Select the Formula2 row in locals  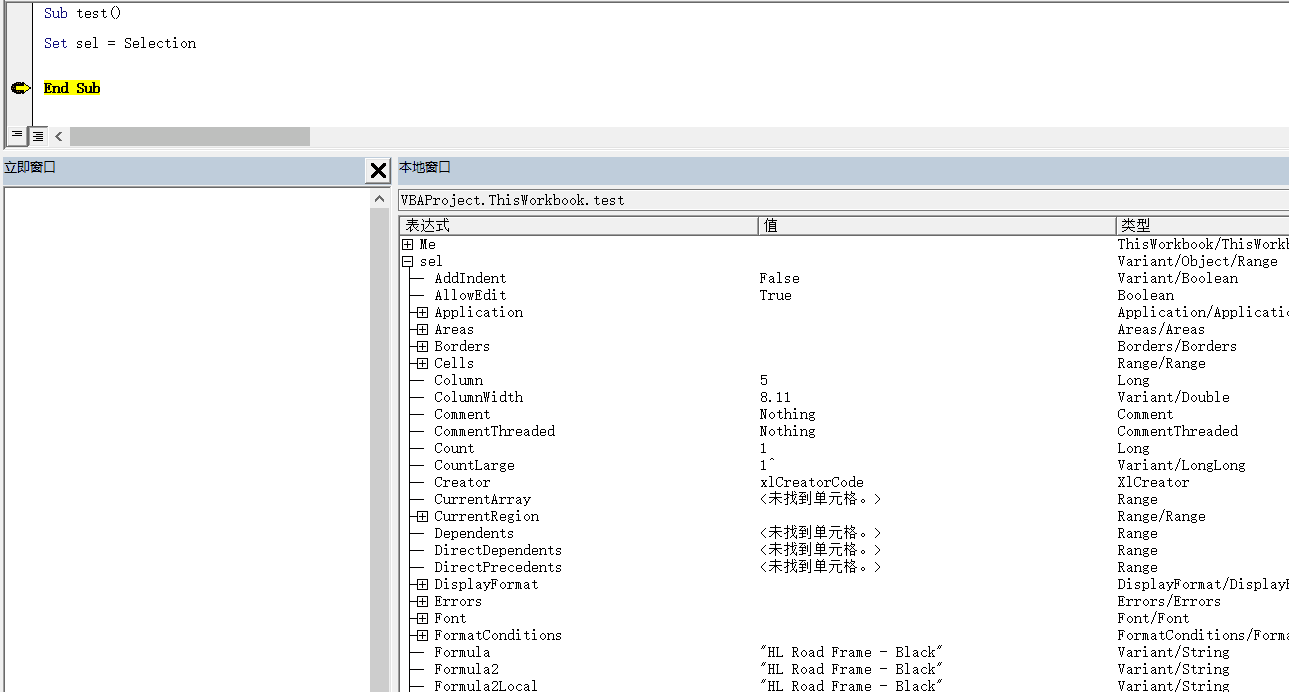point(844,669)
